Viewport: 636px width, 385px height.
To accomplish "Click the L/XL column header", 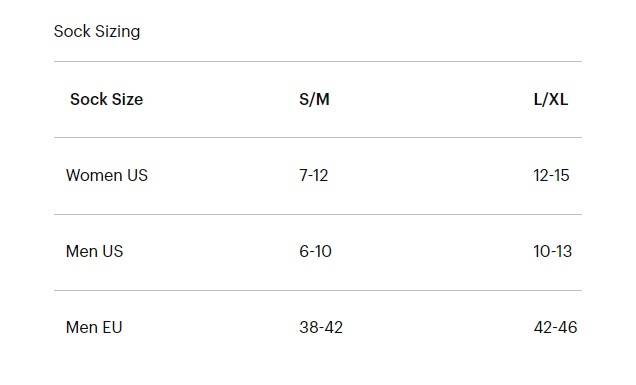I will pyautogui.click(x=550, y=99).
